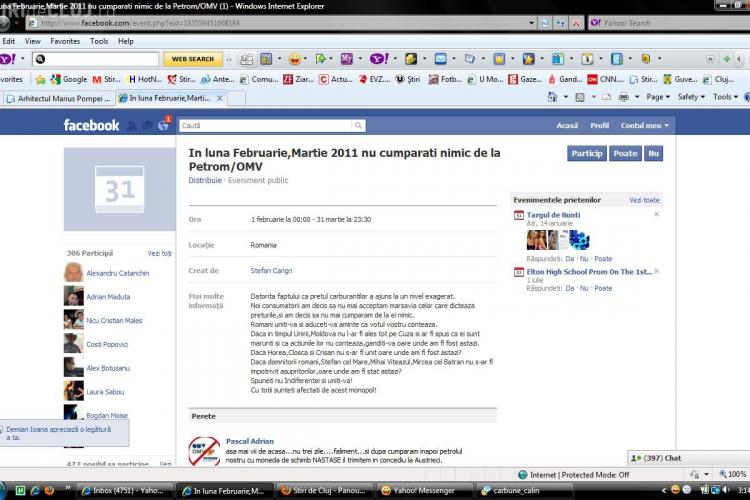Dismiss the Targul de Nunti event suggestion
This screenshot has width=750, height=500.
point(656,214)
